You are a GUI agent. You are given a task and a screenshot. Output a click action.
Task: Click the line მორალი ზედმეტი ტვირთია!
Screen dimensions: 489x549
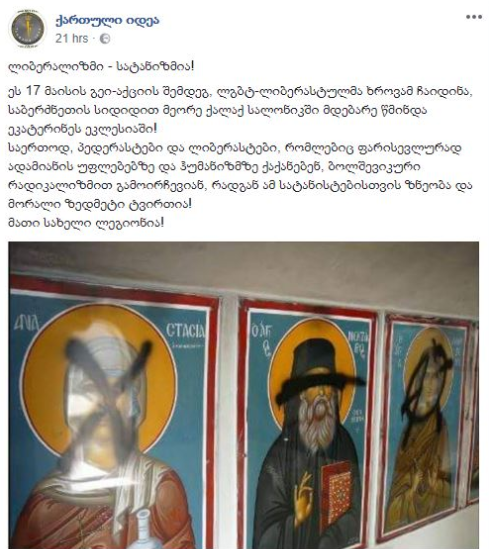pyautogui.click(x=100, y=204)
